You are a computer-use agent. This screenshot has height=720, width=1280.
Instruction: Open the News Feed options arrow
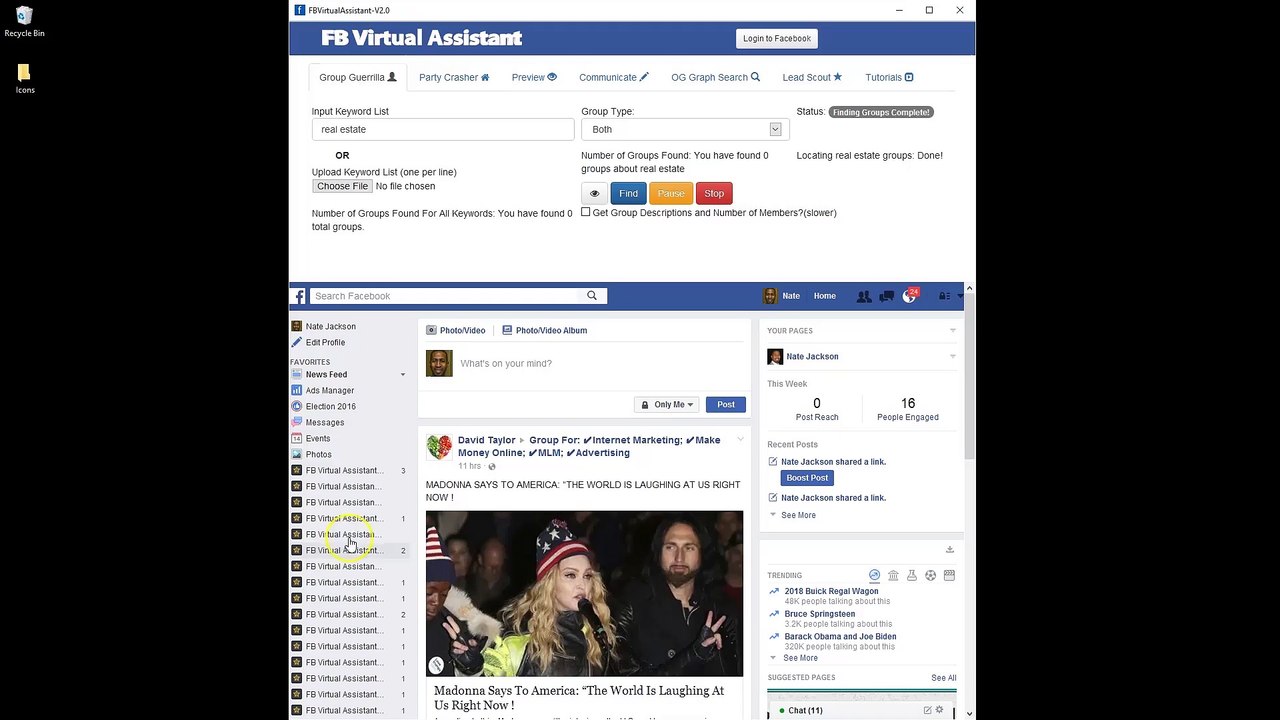(403, 375)
